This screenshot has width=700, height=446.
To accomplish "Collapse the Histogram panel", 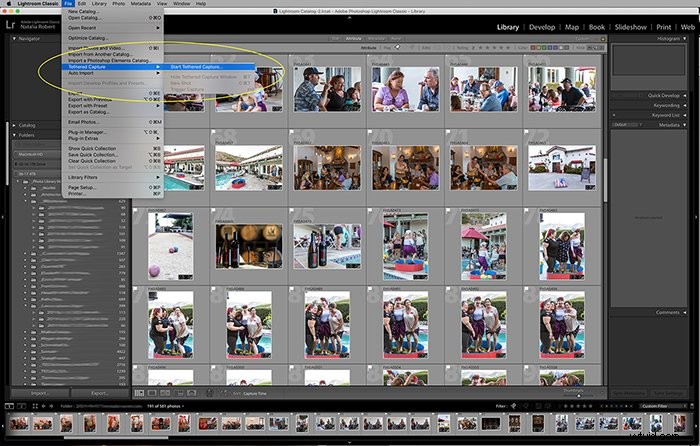I will coord(685,39).
